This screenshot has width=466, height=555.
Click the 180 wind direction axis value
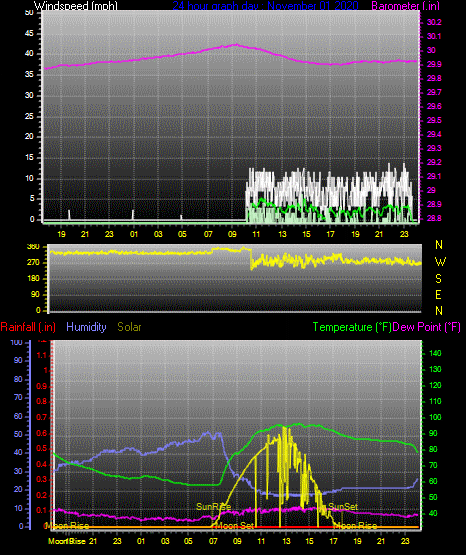point(33,279)
